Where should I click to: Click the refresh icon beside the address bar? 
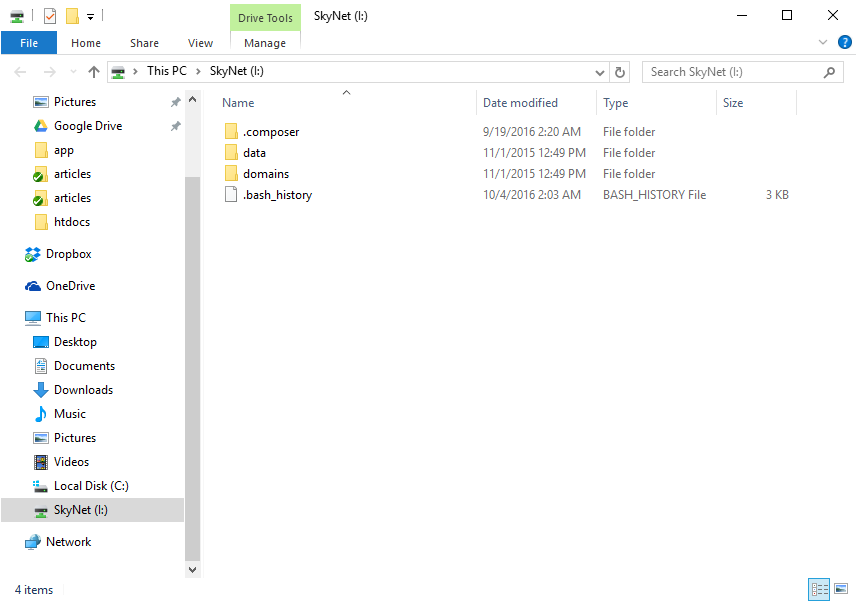tap(618, 71)
